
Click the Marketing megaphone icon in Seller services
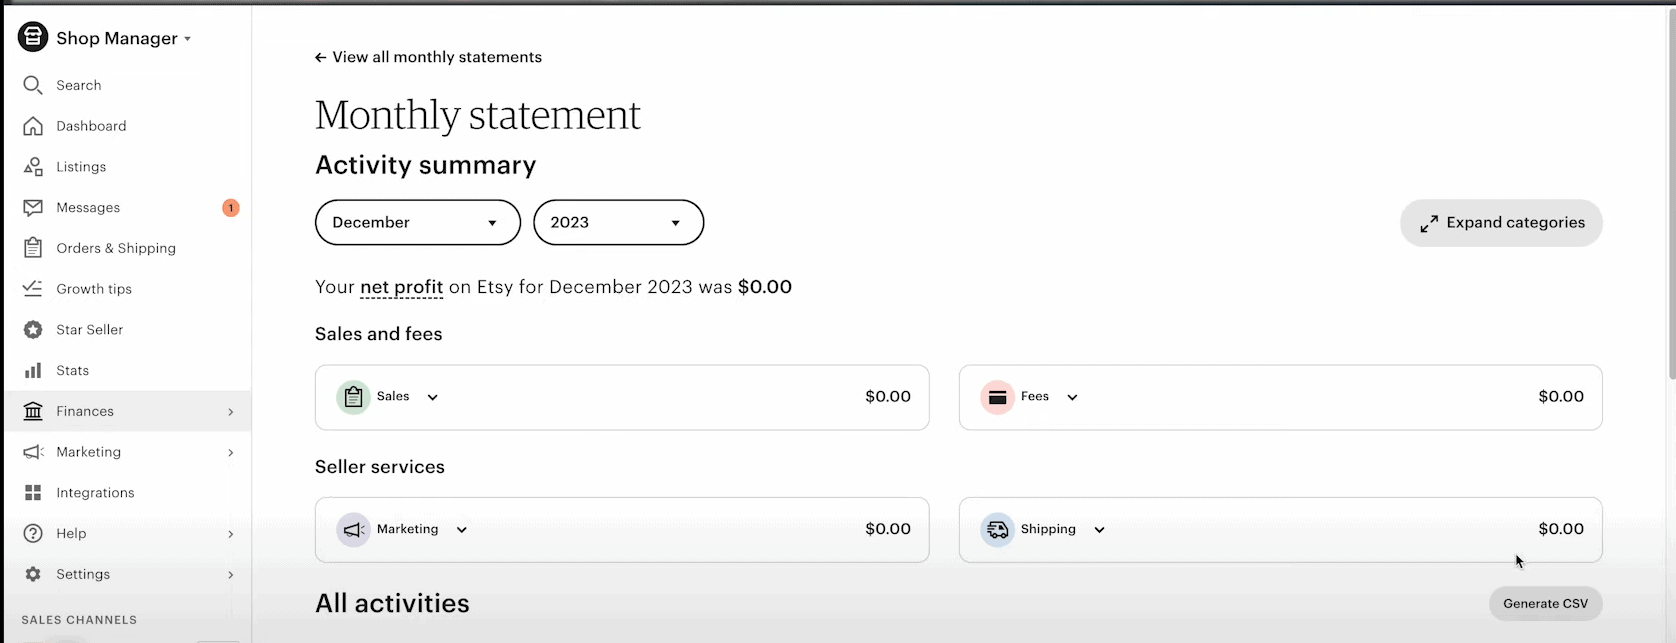point(352,529)
